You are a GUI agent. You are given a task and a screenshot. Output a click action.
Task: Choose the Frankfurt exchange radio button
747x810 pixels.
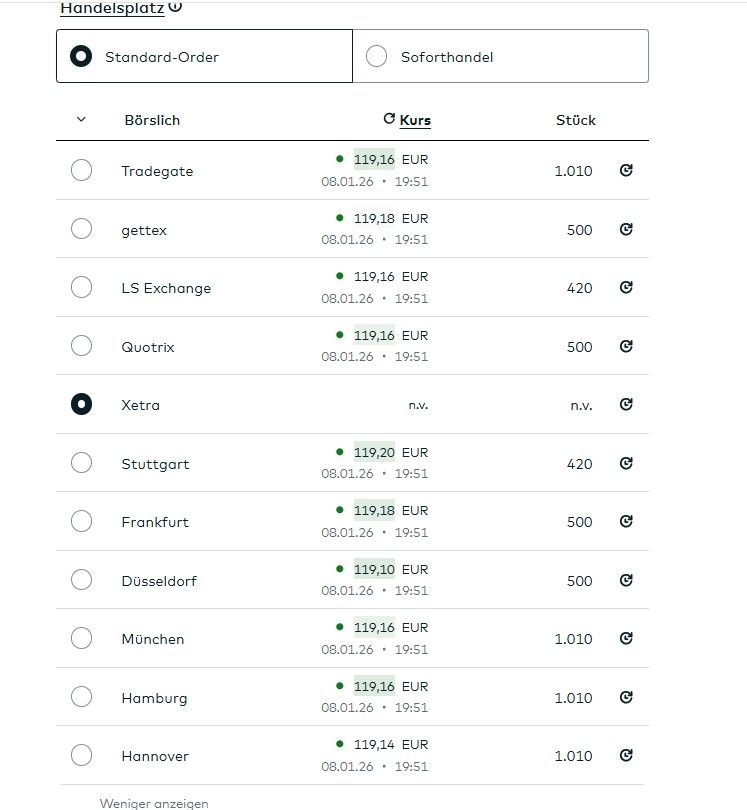click(x=81, y=522)
